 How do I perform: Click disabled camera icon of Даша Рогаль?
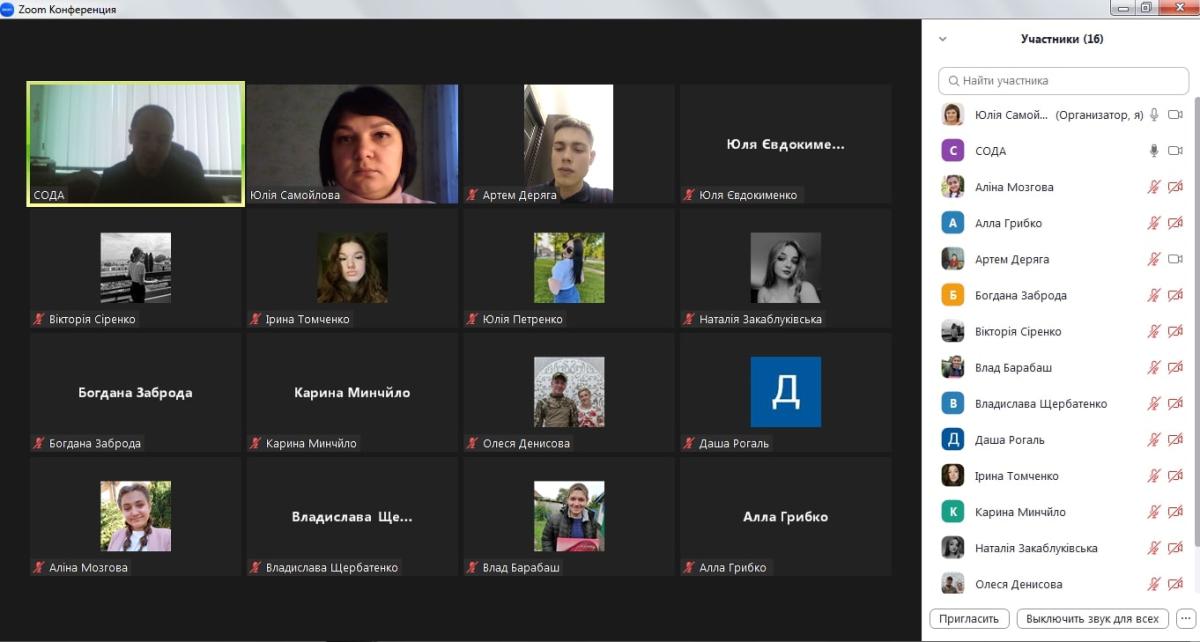tap(1175, 439)
